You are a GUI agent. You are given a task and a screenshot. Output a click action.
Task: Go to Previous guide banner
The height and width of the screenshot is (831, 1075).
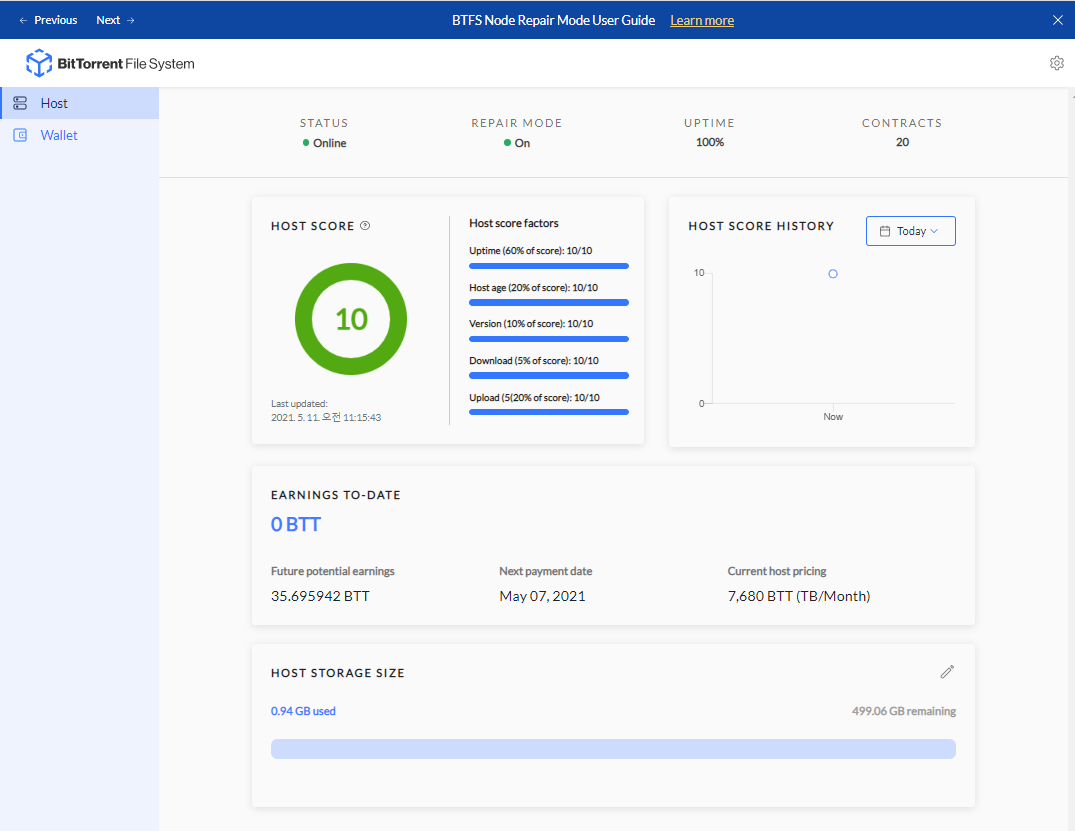pyautogui.click(x=48, y=20)
